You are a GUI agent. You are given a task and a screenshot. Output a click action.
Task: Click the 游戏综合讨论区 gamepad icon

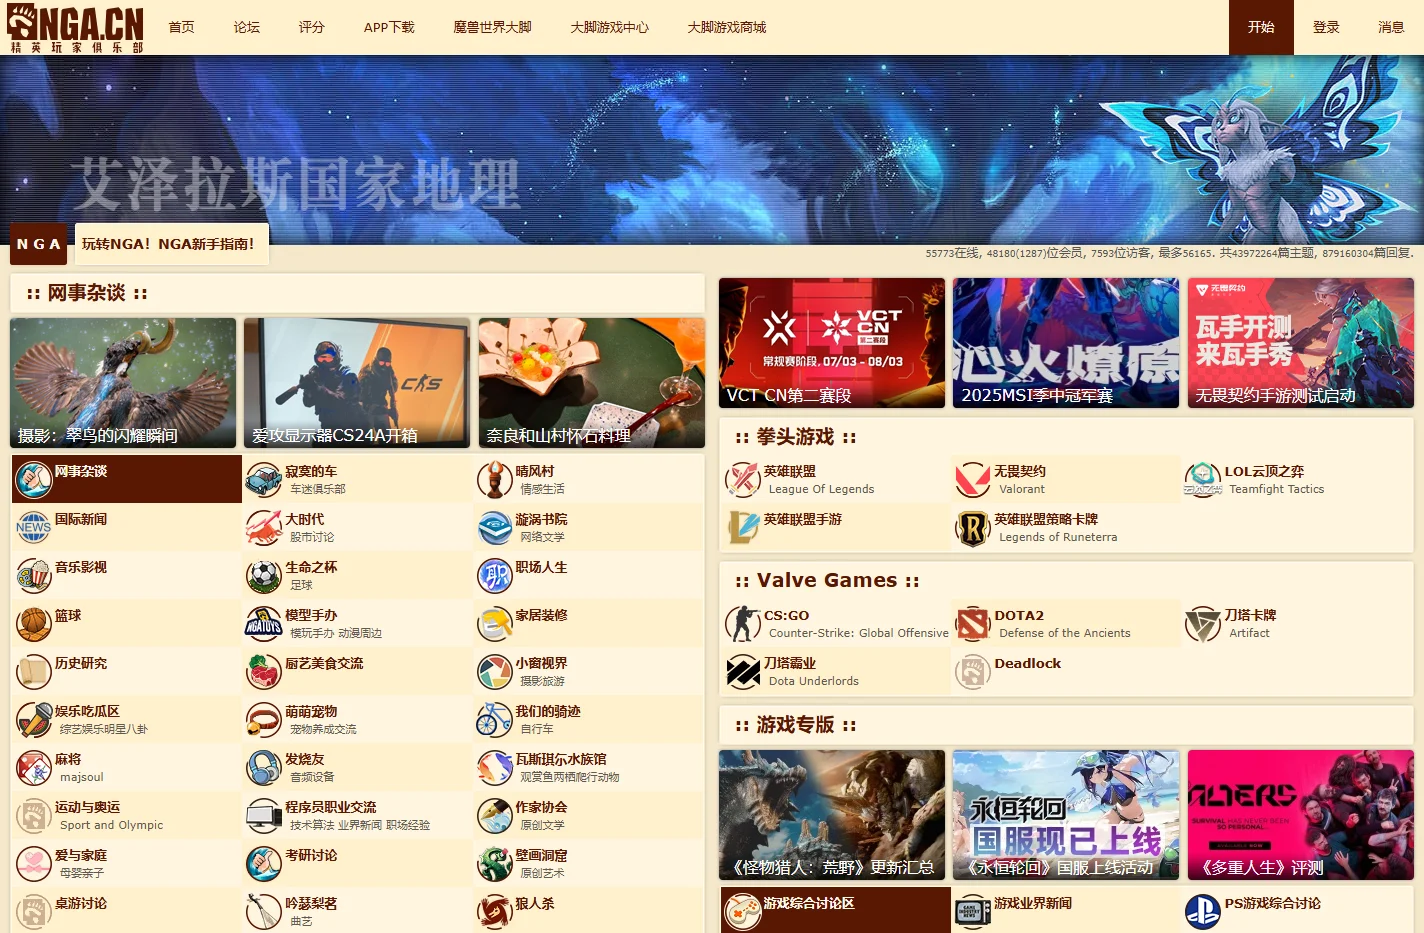[743, 911]
